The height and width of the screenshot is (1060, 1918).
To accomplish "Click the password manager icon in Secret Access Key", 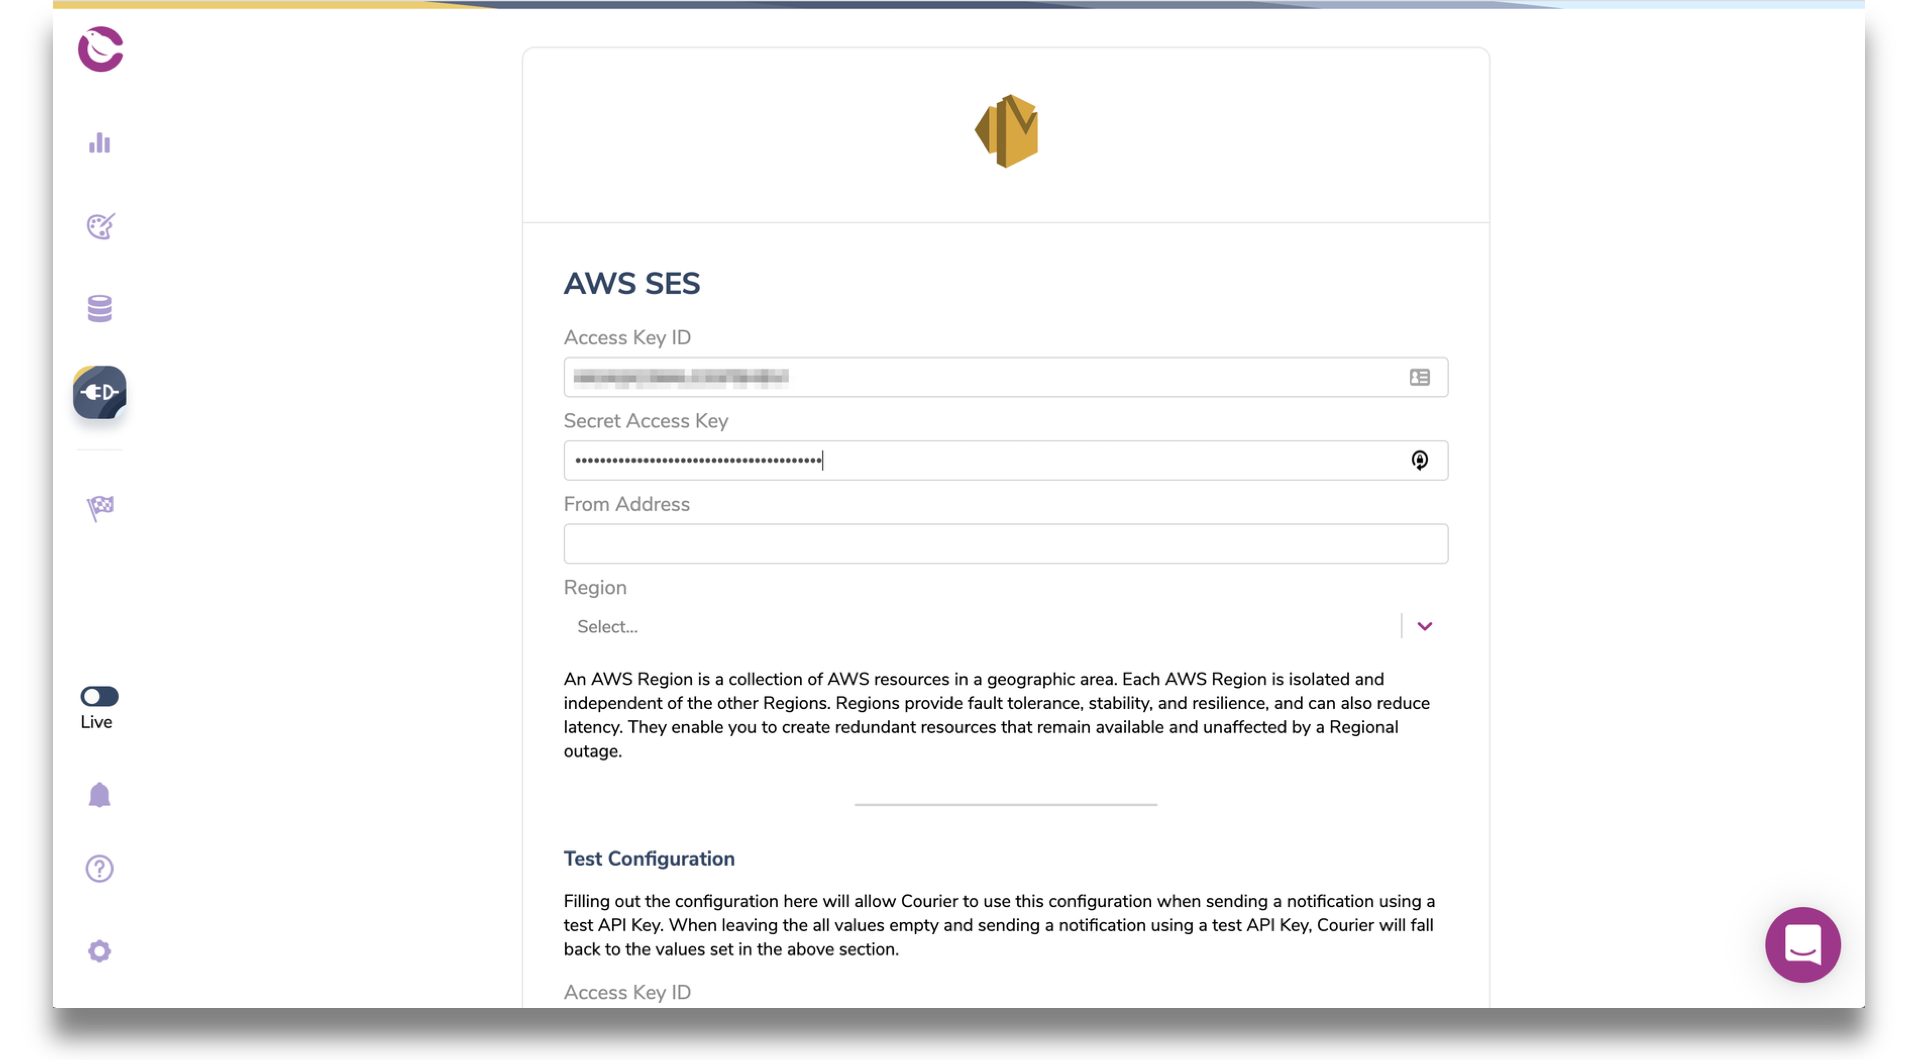I will click(x=1419, y=460).
